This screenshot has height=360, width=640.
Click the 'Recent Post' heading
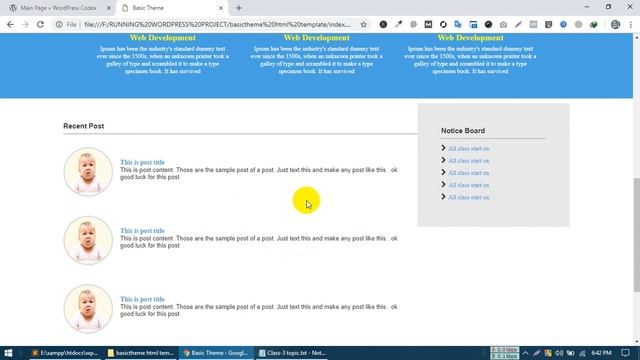pos(84,126)
